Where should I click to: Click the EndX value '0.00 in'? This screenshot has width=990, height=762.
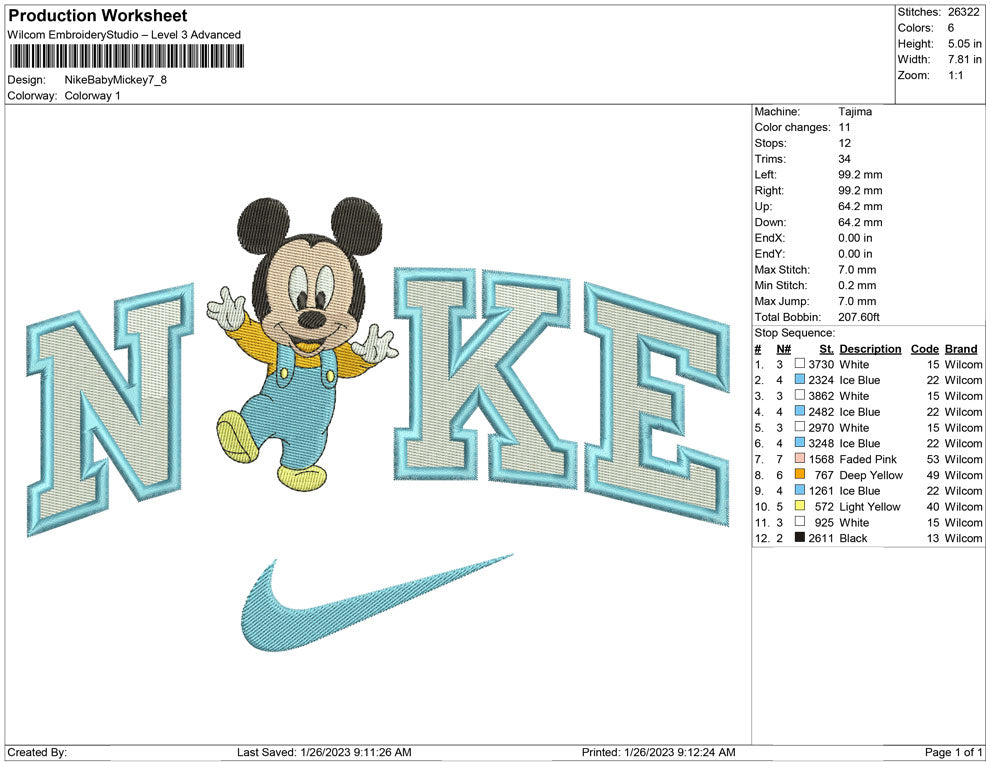click(855, 237)
